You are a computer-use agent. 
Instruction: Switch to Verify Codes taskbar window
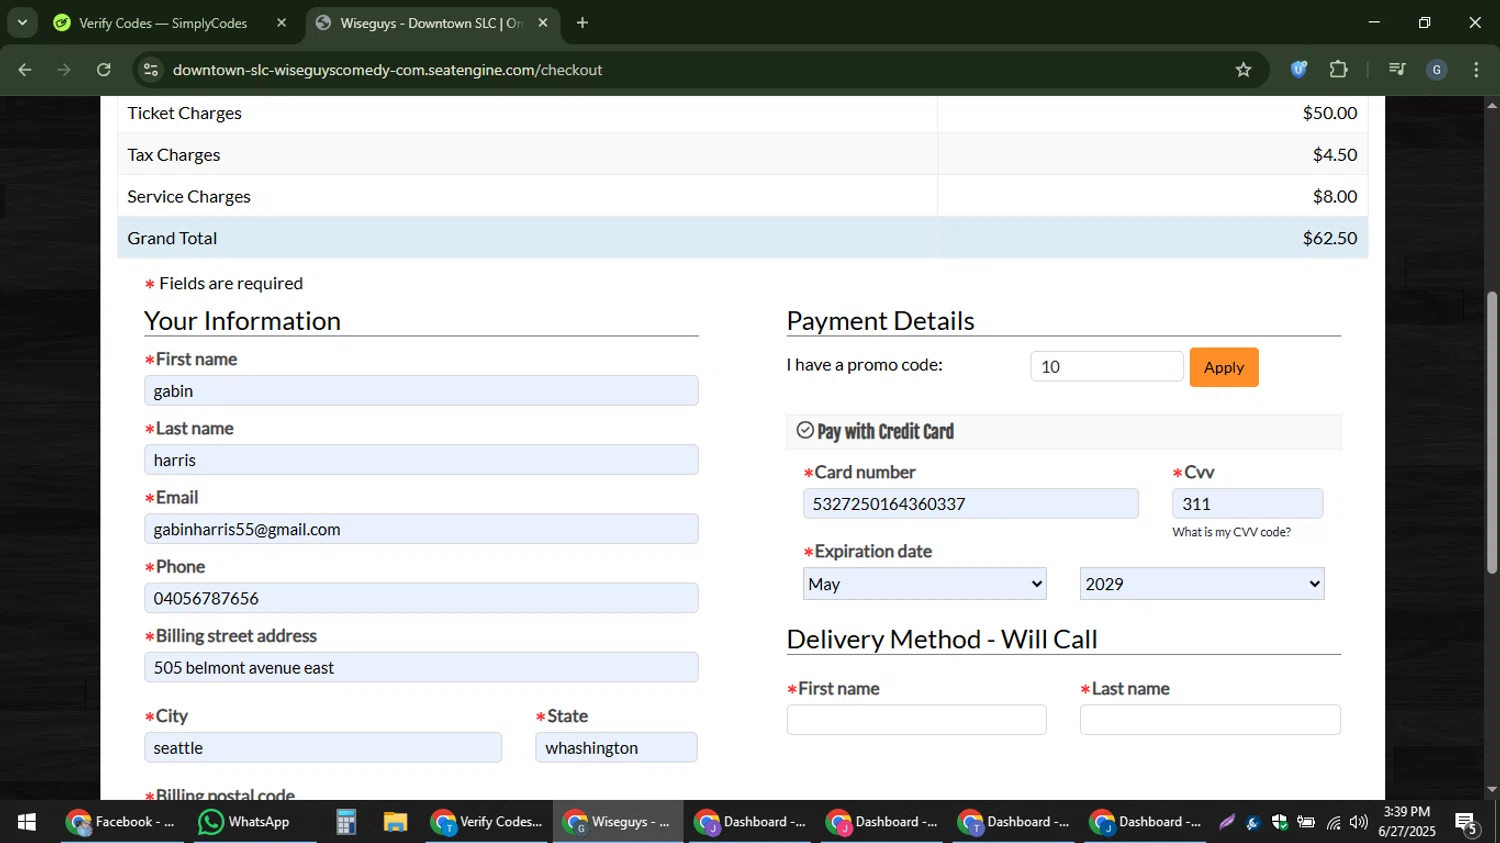coord(487,822)
